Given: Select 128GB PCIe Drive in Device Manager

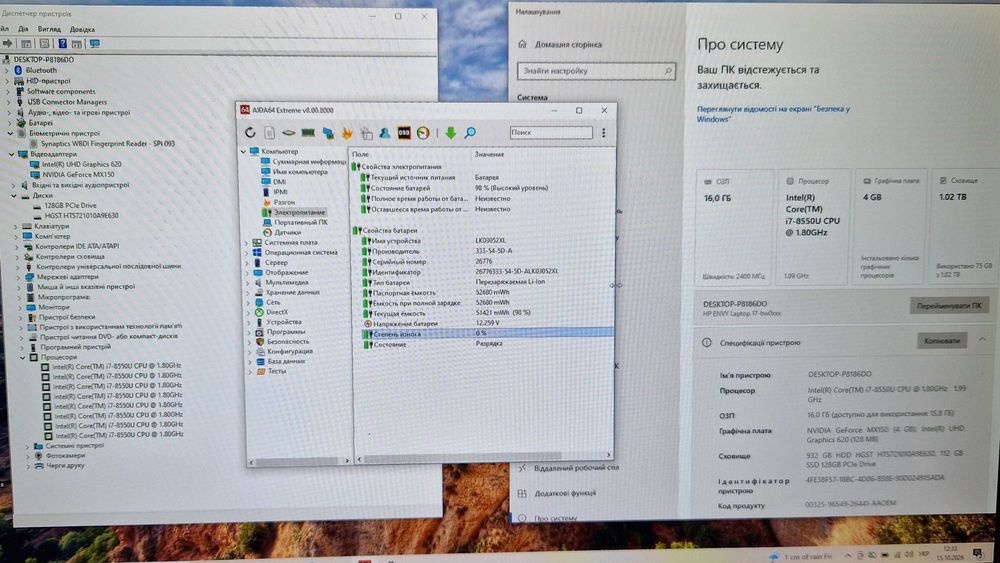Looking at the screenshot, I should pyautogui.click(x=70, y=205).
